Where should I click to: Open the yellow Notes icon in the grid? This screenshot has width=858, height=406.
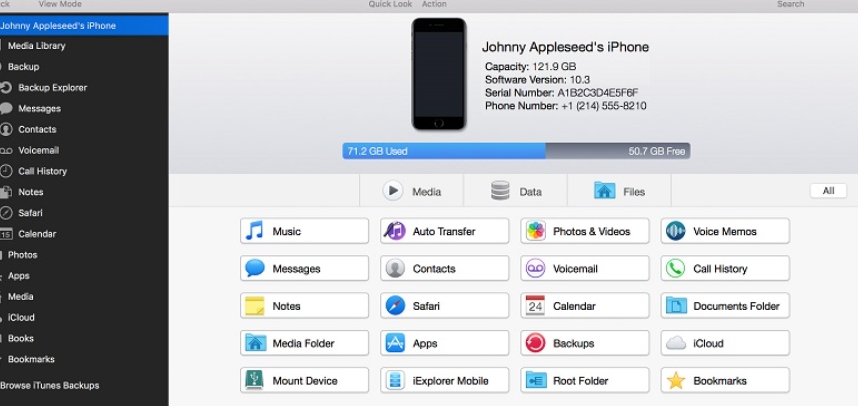(255, 306)
